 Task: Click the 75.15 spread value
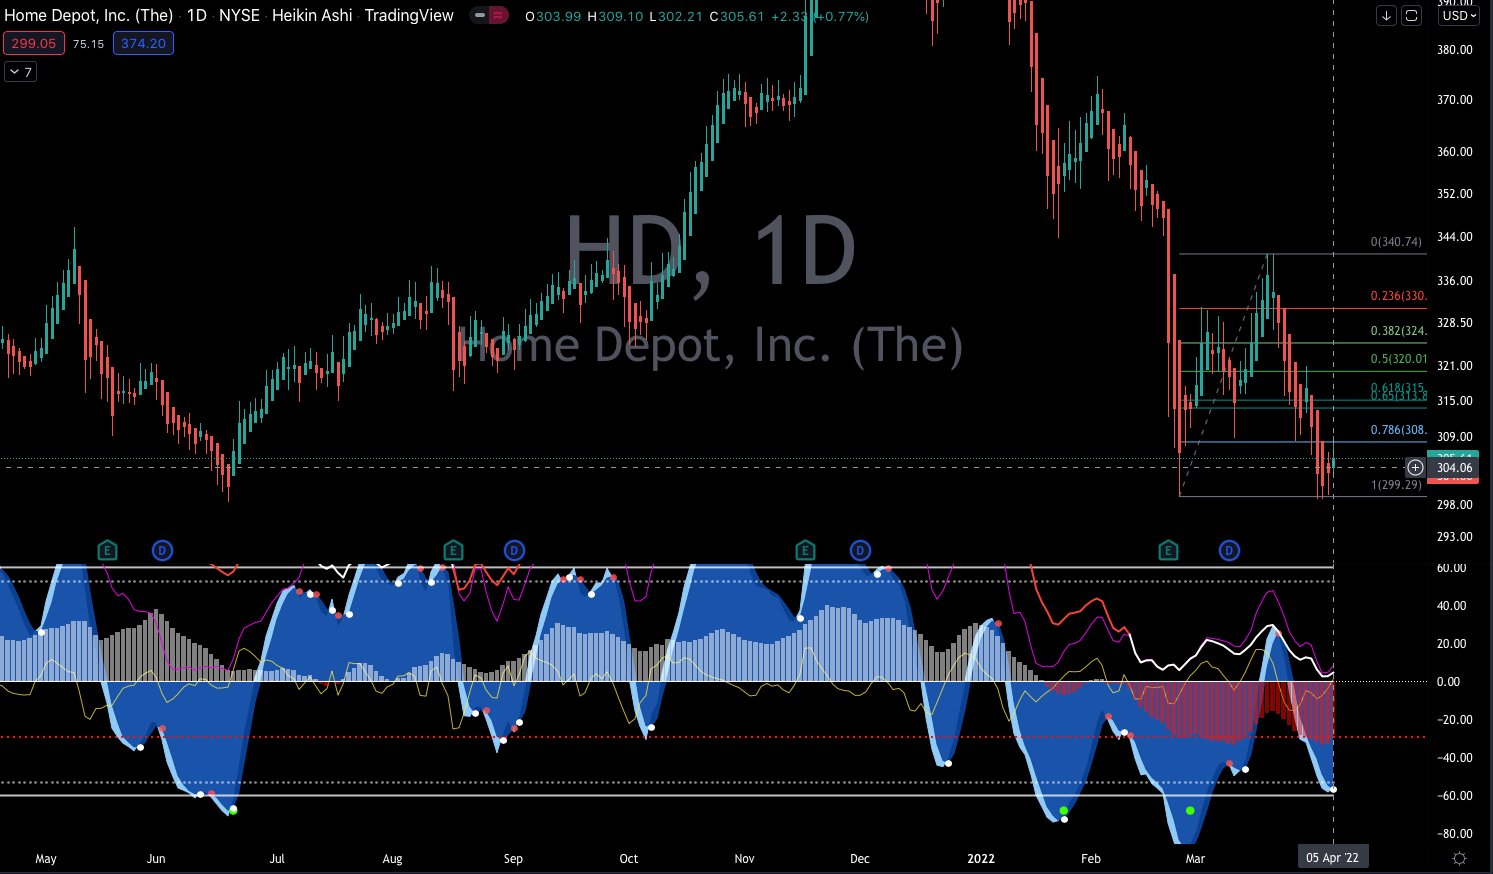point(89,44)
